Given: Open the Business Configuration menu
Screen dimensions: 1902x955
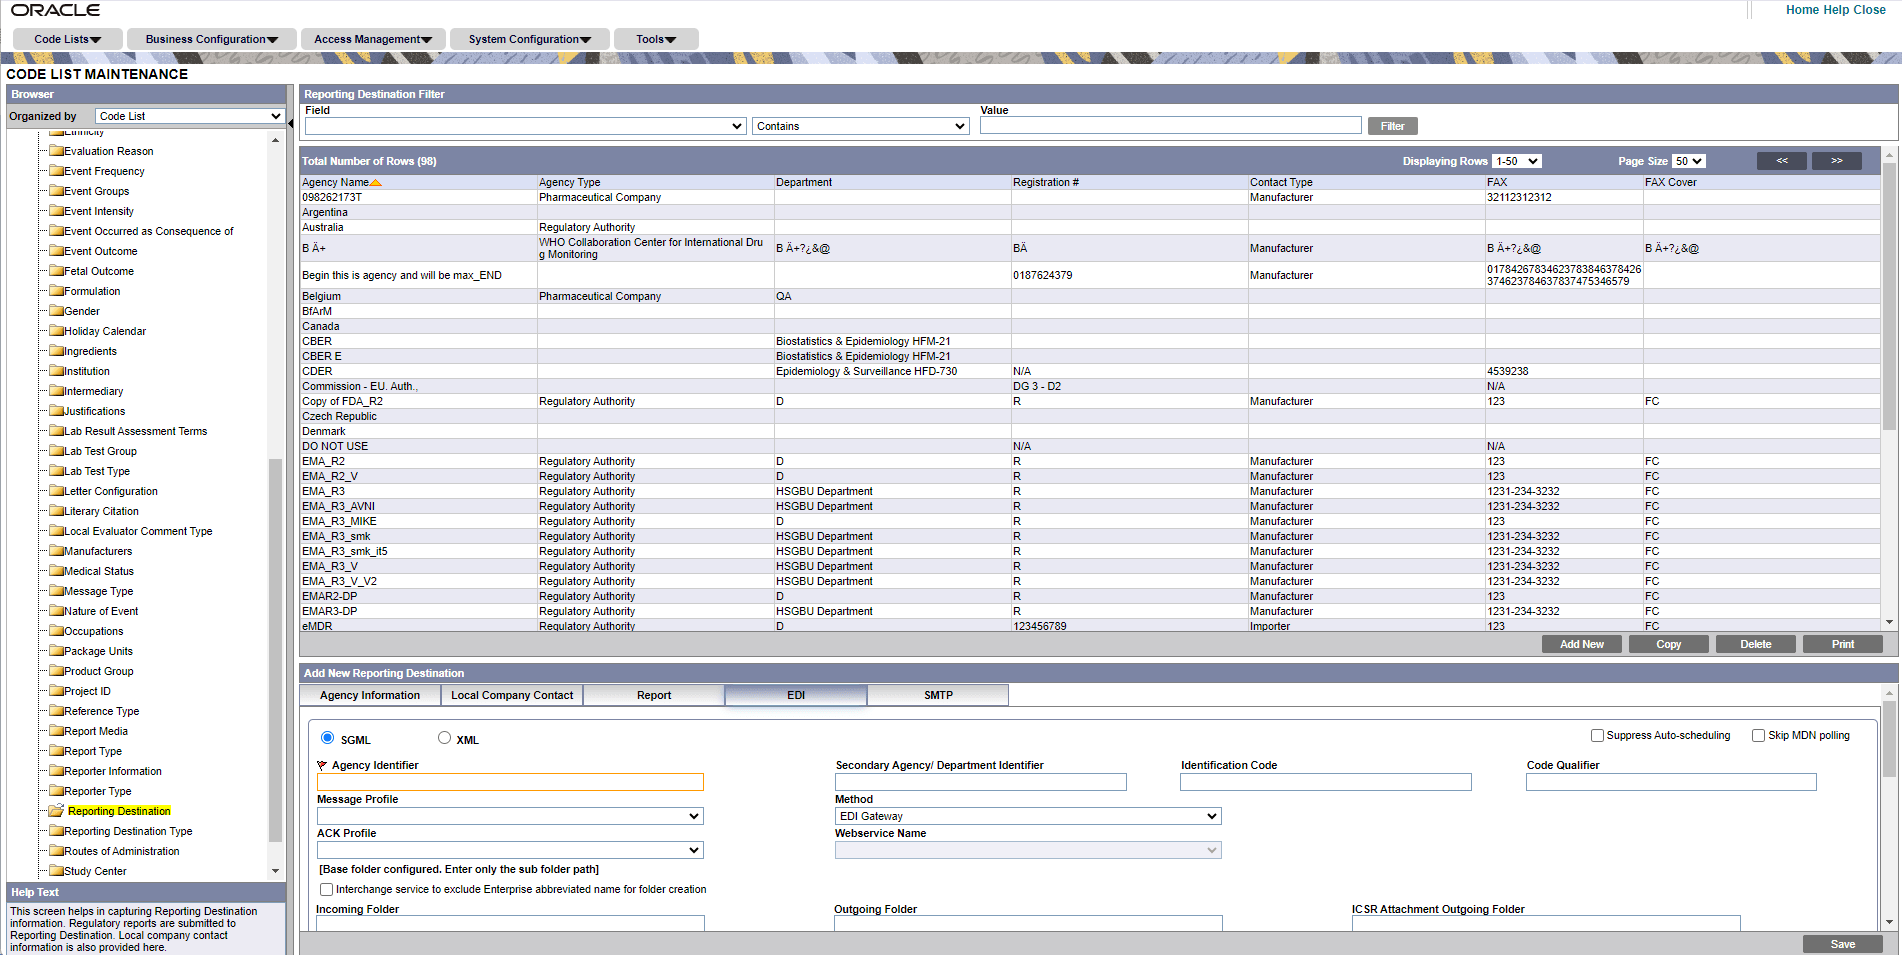Looking at the screenshot, I should point(212,39).
